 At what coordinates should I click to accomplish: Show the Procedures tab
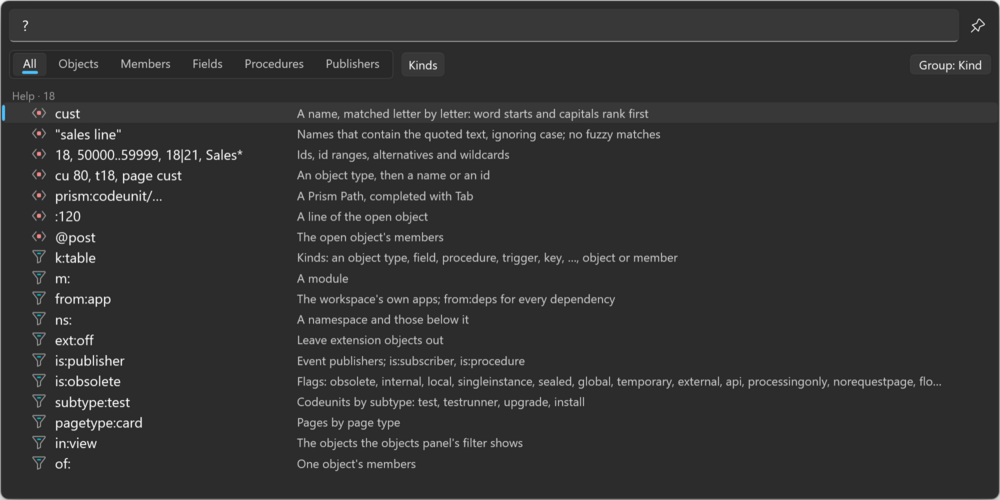pos(274,64)
